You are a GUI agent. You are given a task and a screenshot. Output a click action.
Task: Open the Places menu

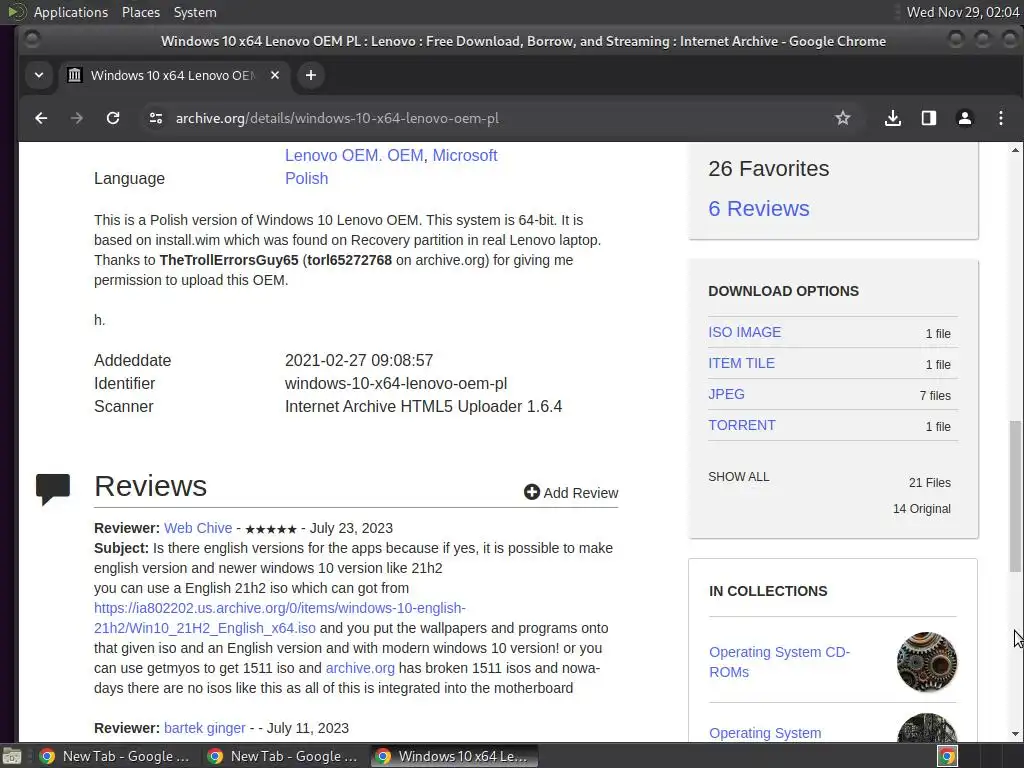coord(140,12)
